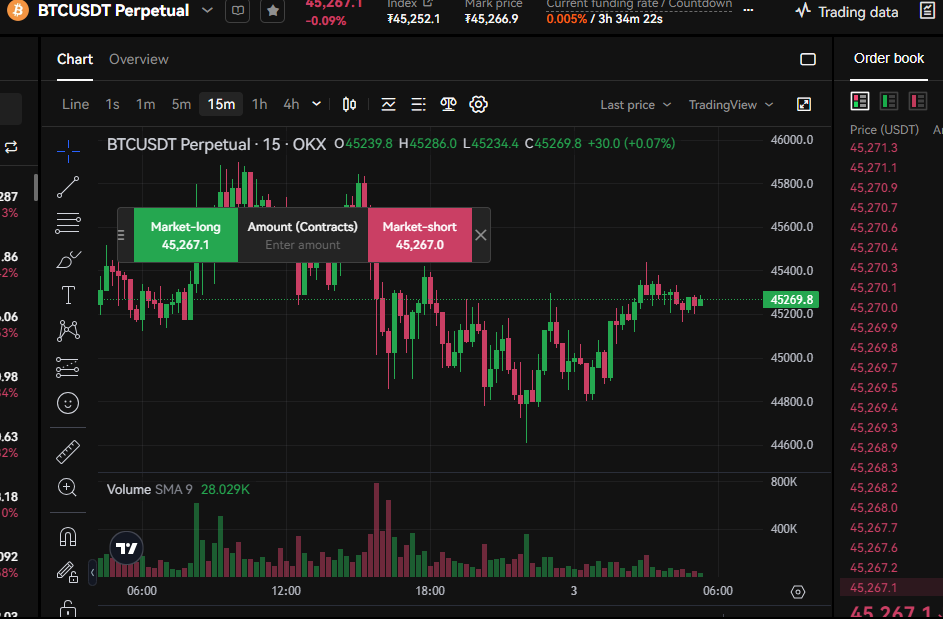Expand more timeframes chevron
943x619 pixels.
click(316, 104)
